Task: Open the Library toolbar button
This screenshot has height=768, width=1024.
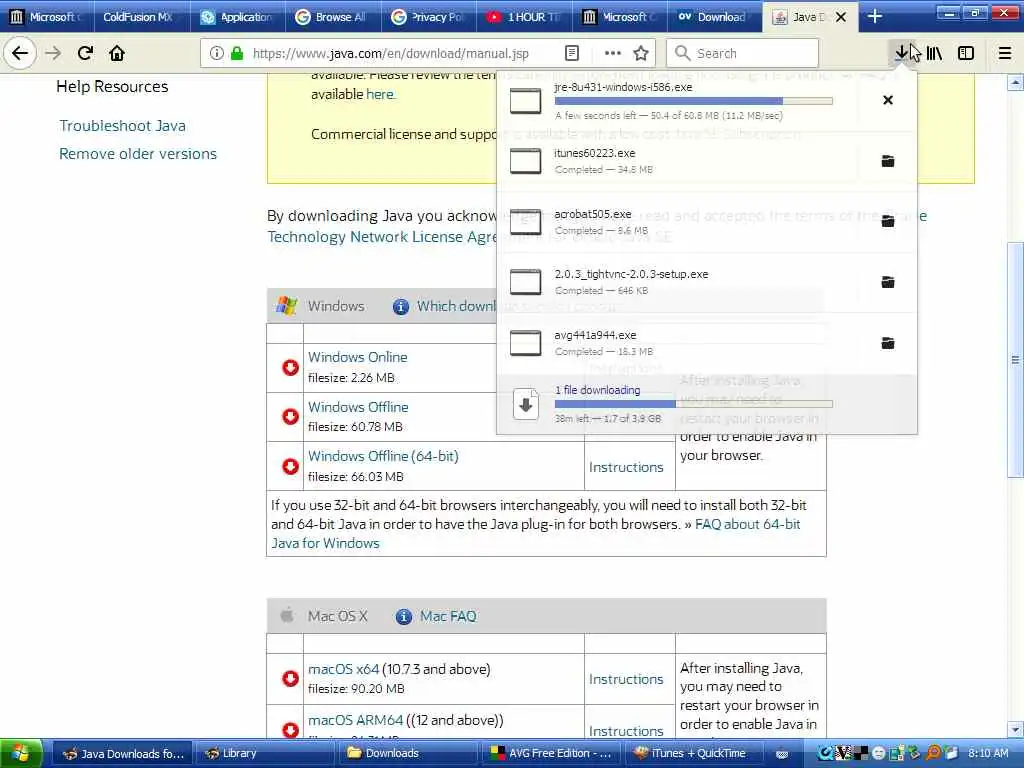Action: click(935, 53)
